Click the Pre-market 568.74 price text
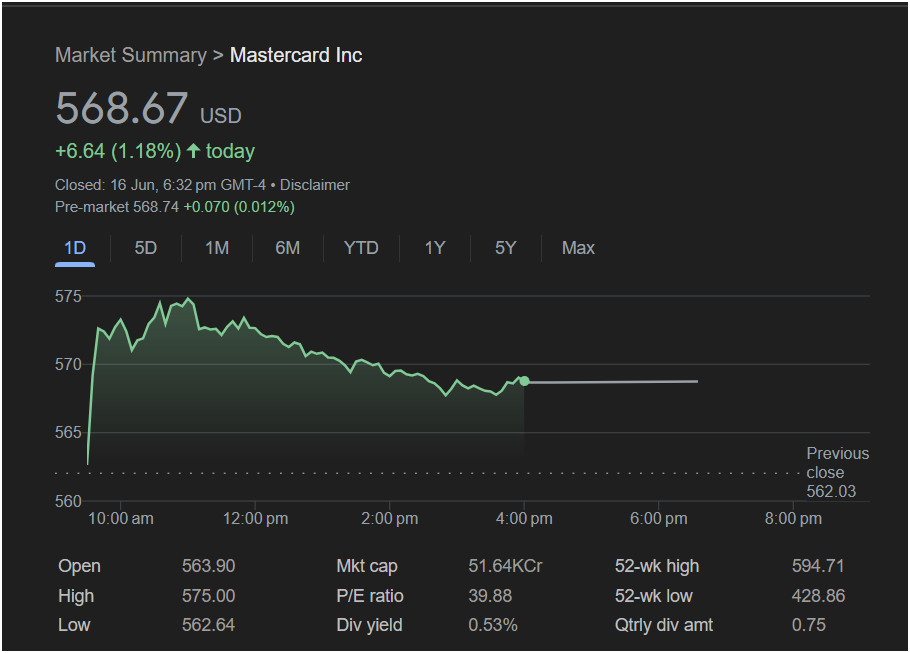This screenshot has height=653, width=910. pos(117,207)
